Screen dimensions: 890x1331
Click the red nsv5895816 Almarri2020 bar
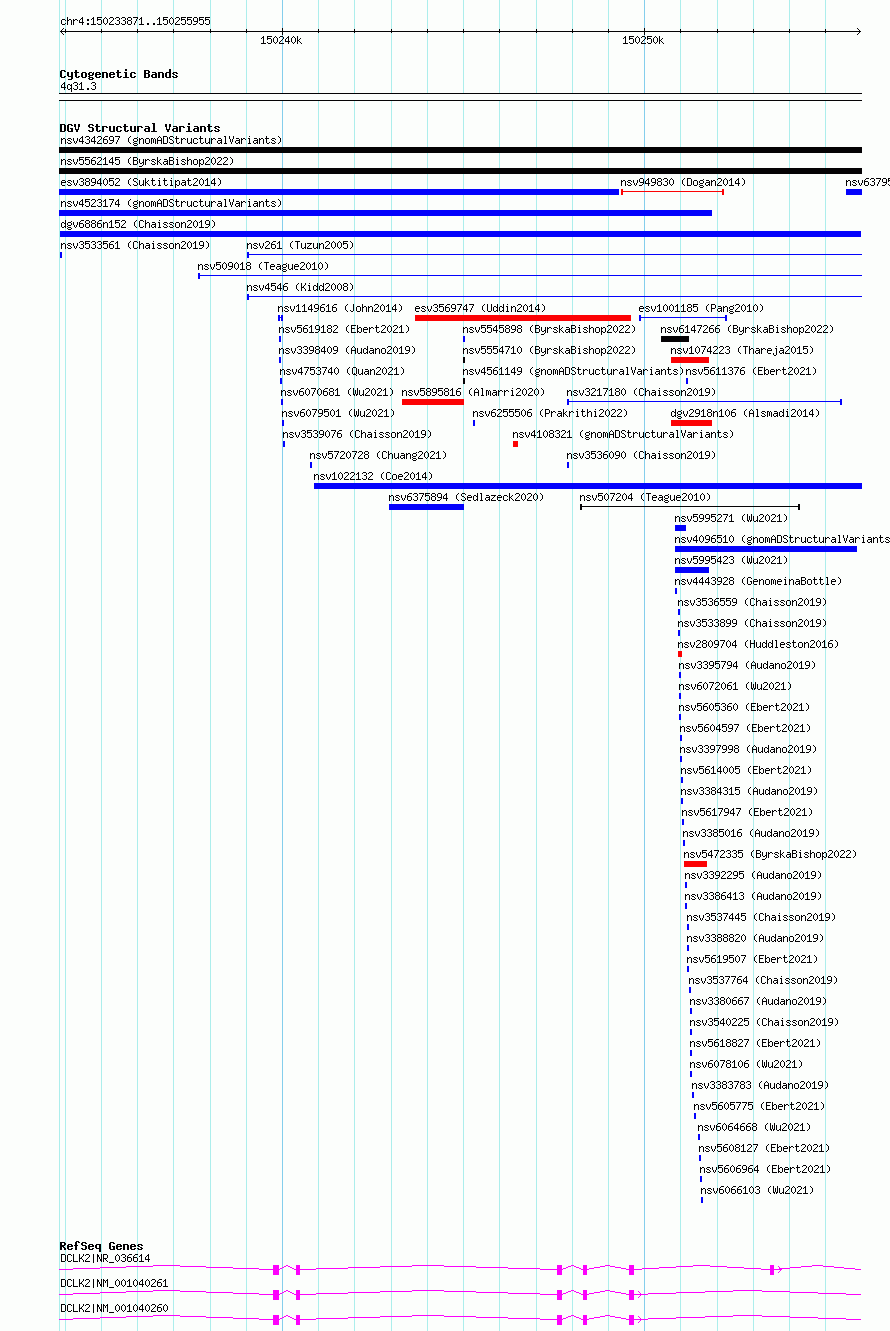click(433, 402)
